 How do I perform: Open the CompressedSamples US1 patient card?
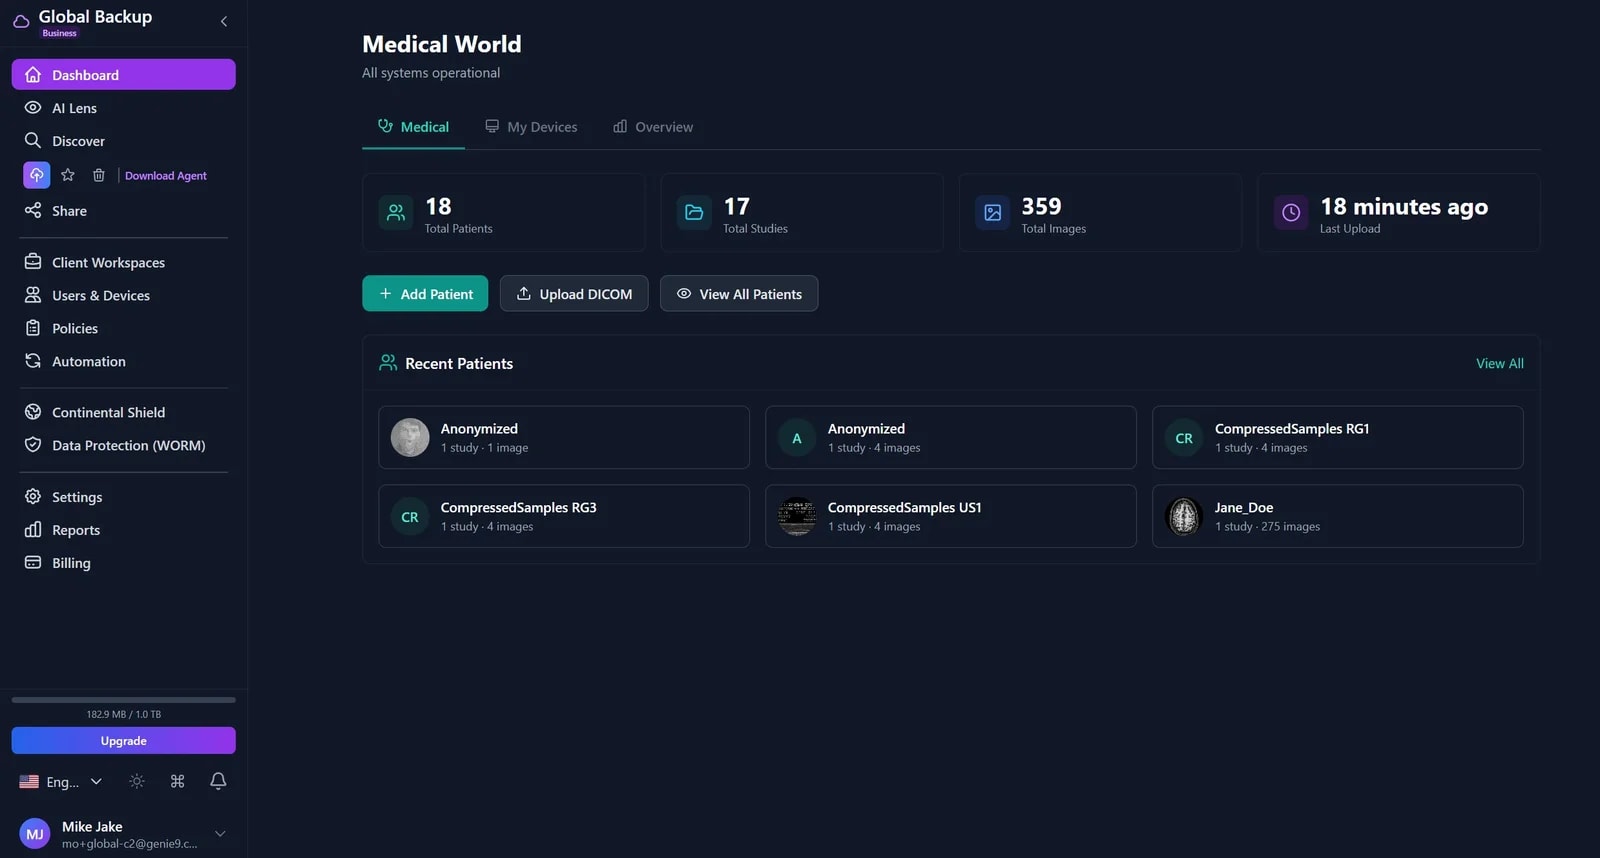[x=951, y=516]
